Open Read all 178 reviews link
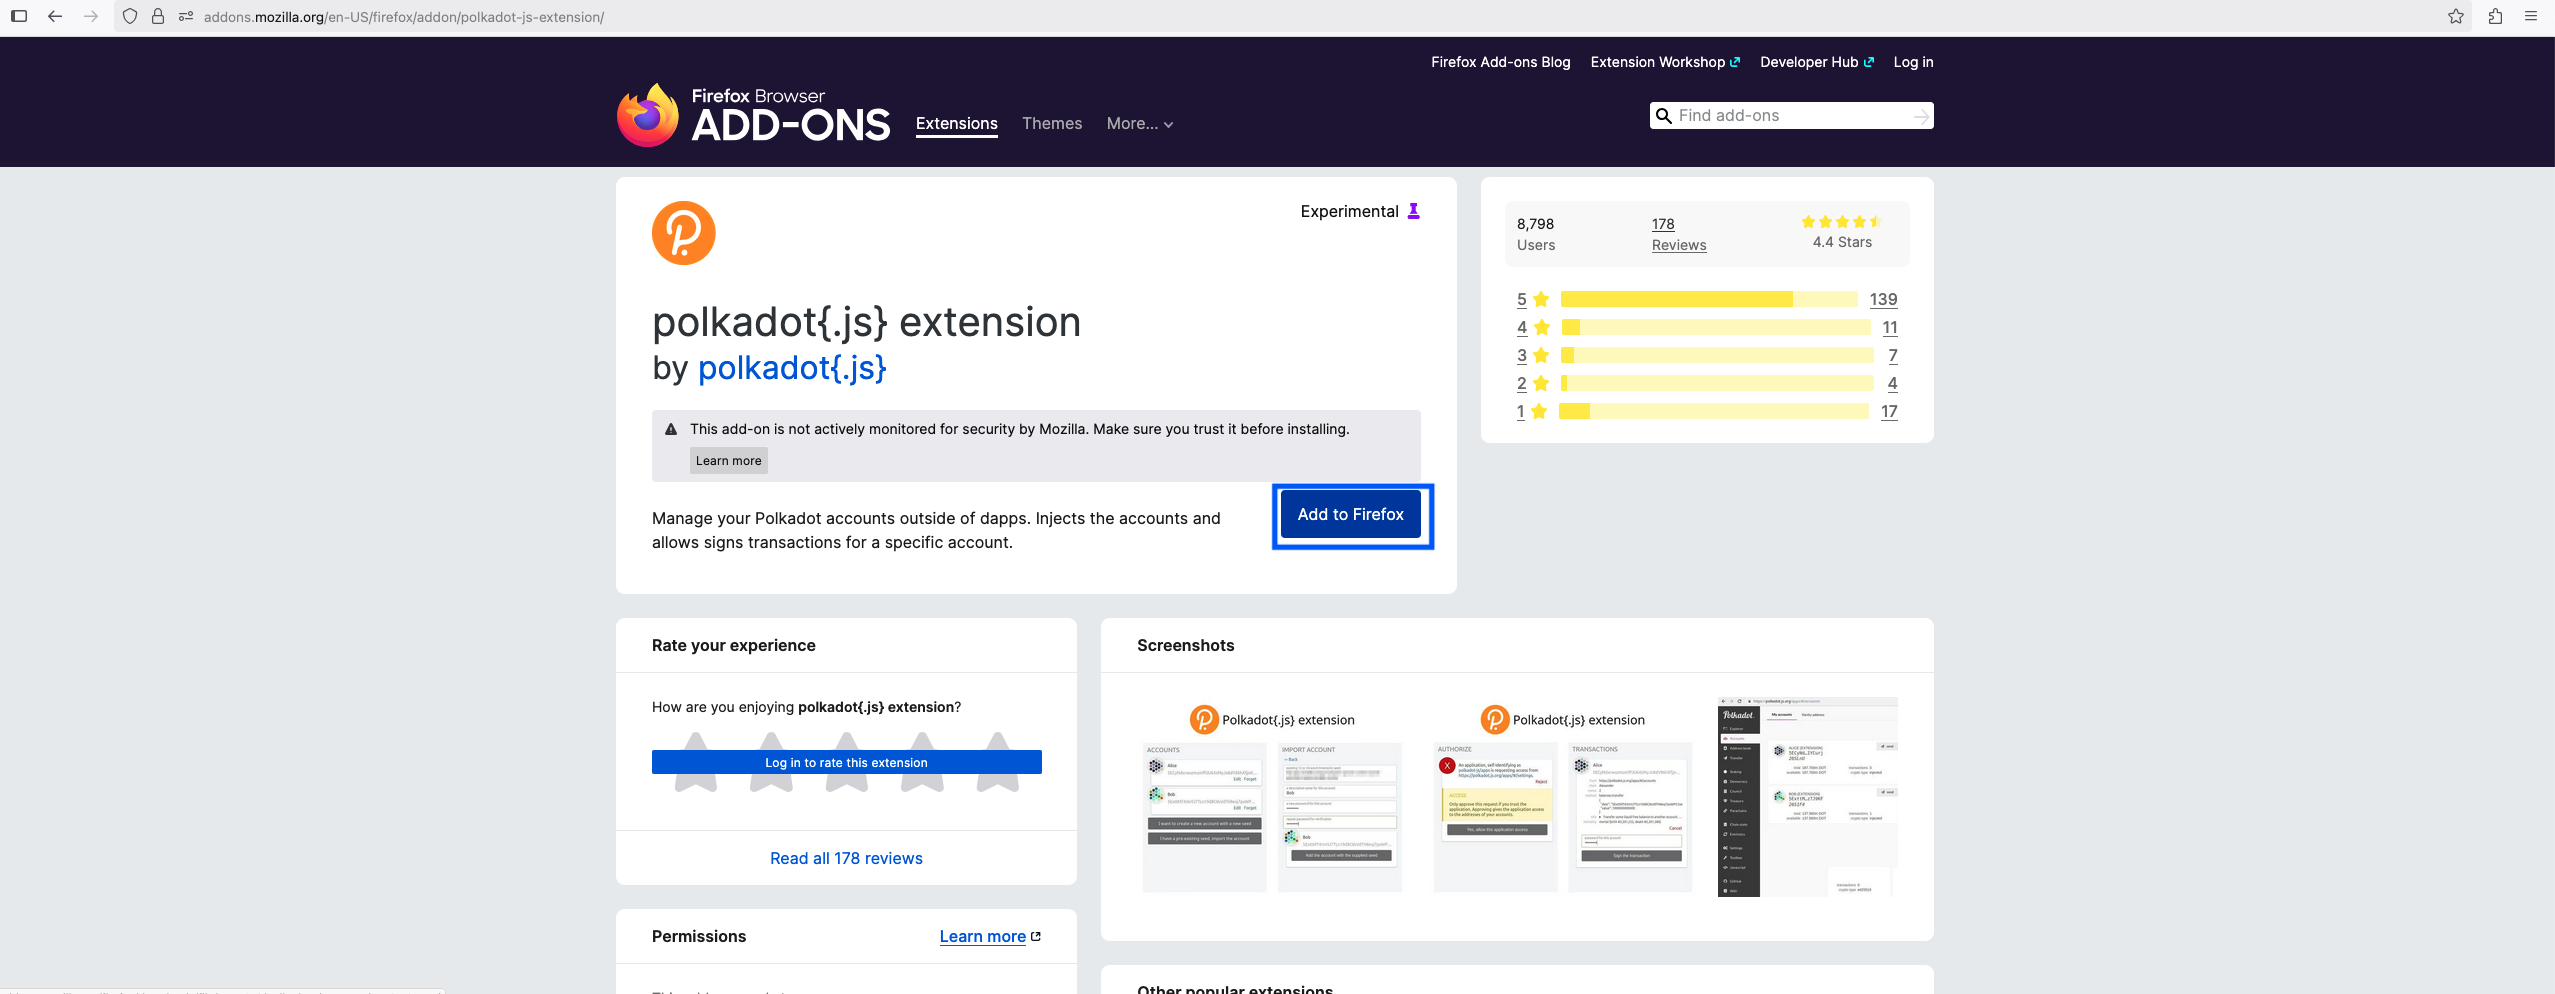Viewport: 2555px width, 994px height. [846, 858]
